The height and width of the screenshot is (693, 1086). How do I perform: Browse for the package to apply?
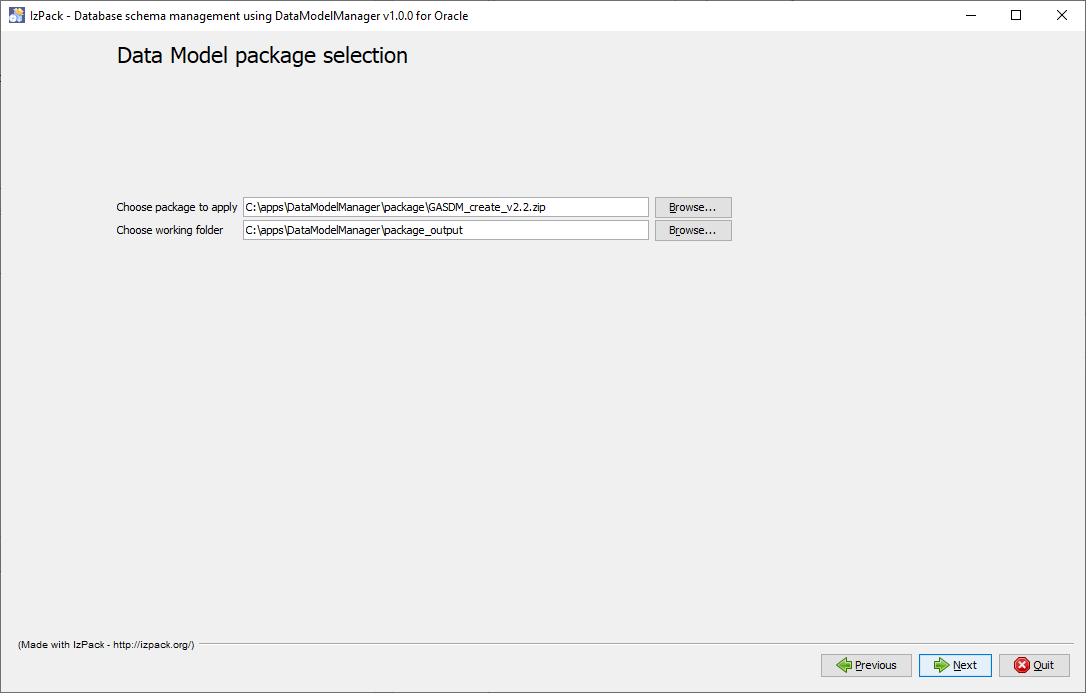[x=693, y=207]
